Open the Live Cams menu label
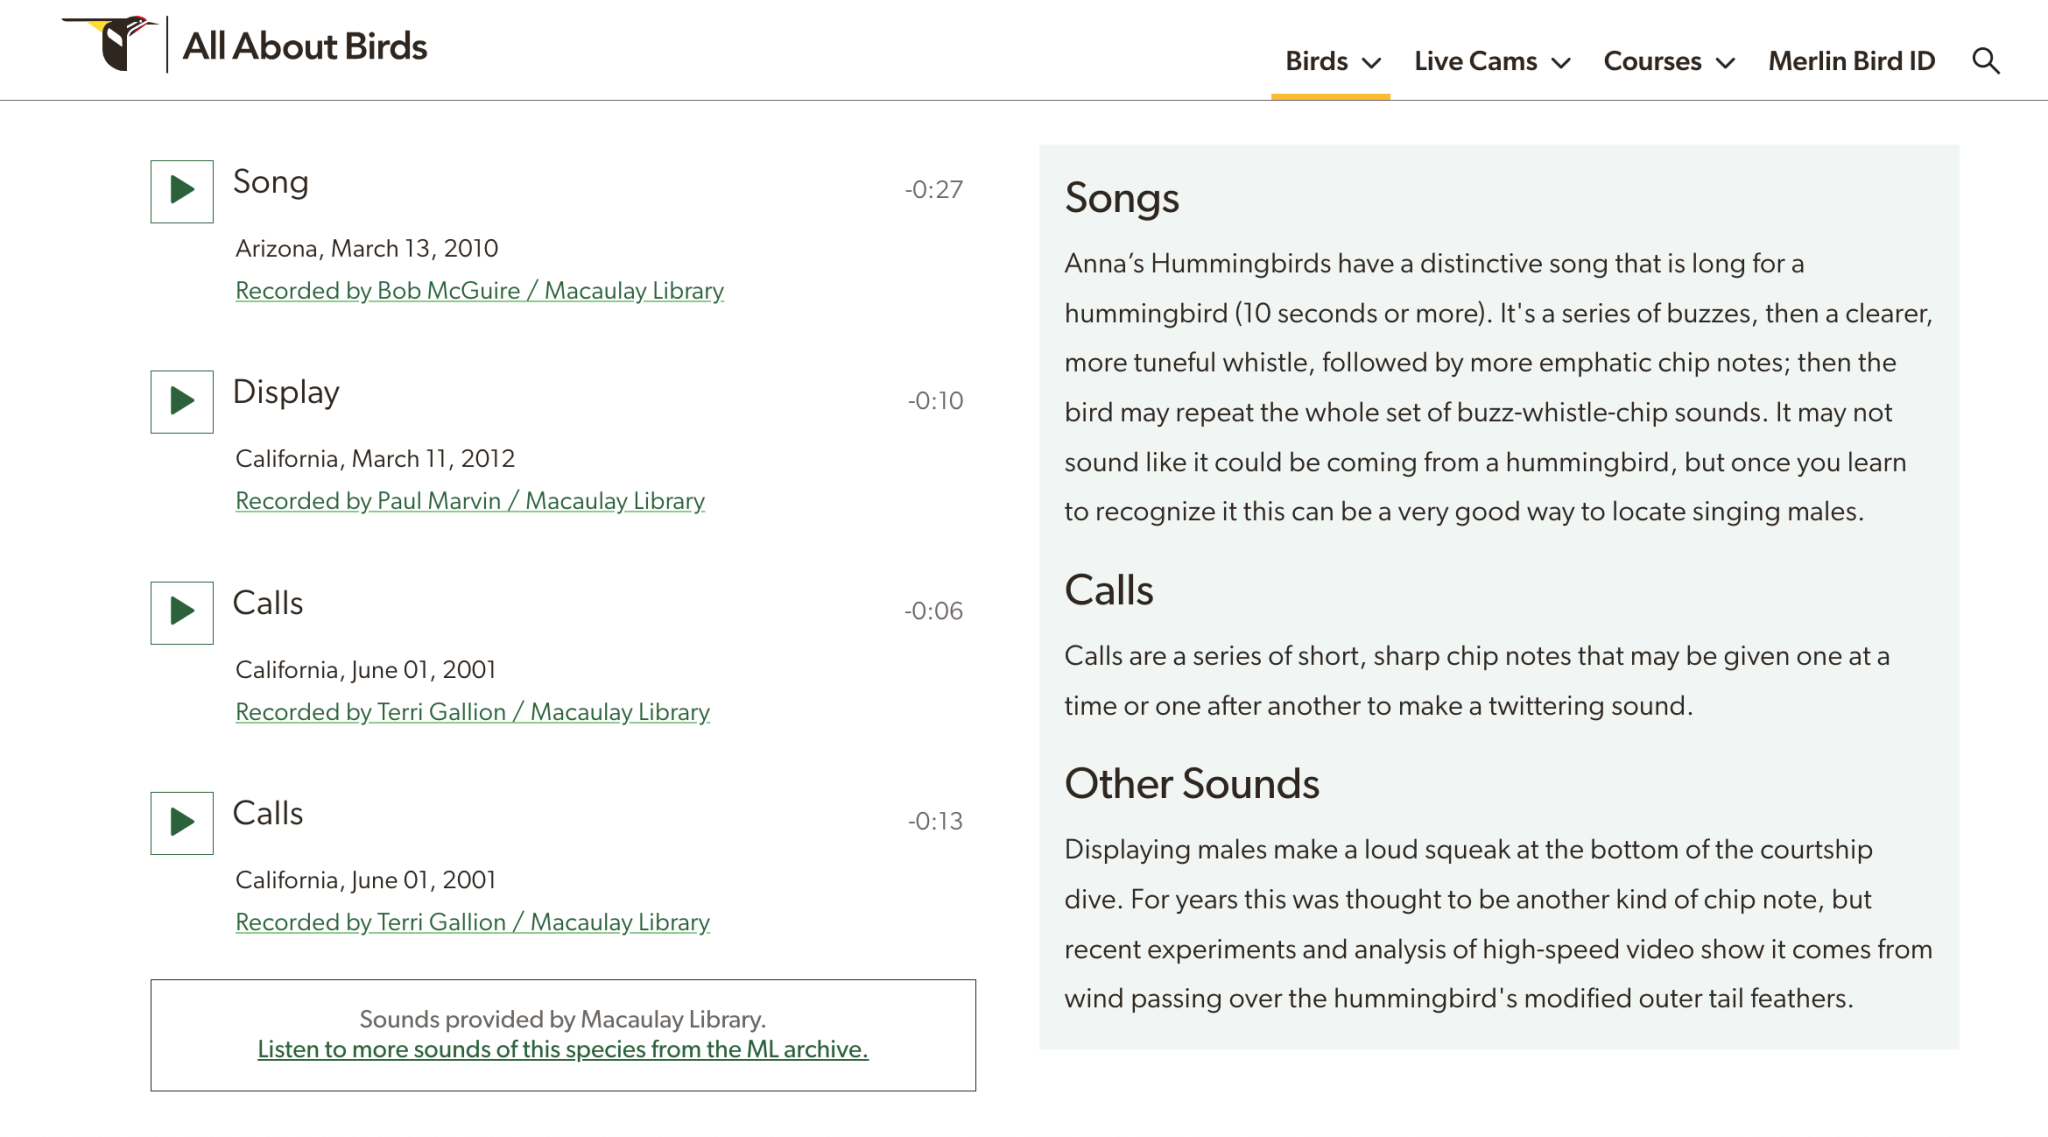The image size is (2048, 1137). coord(1475,61)
